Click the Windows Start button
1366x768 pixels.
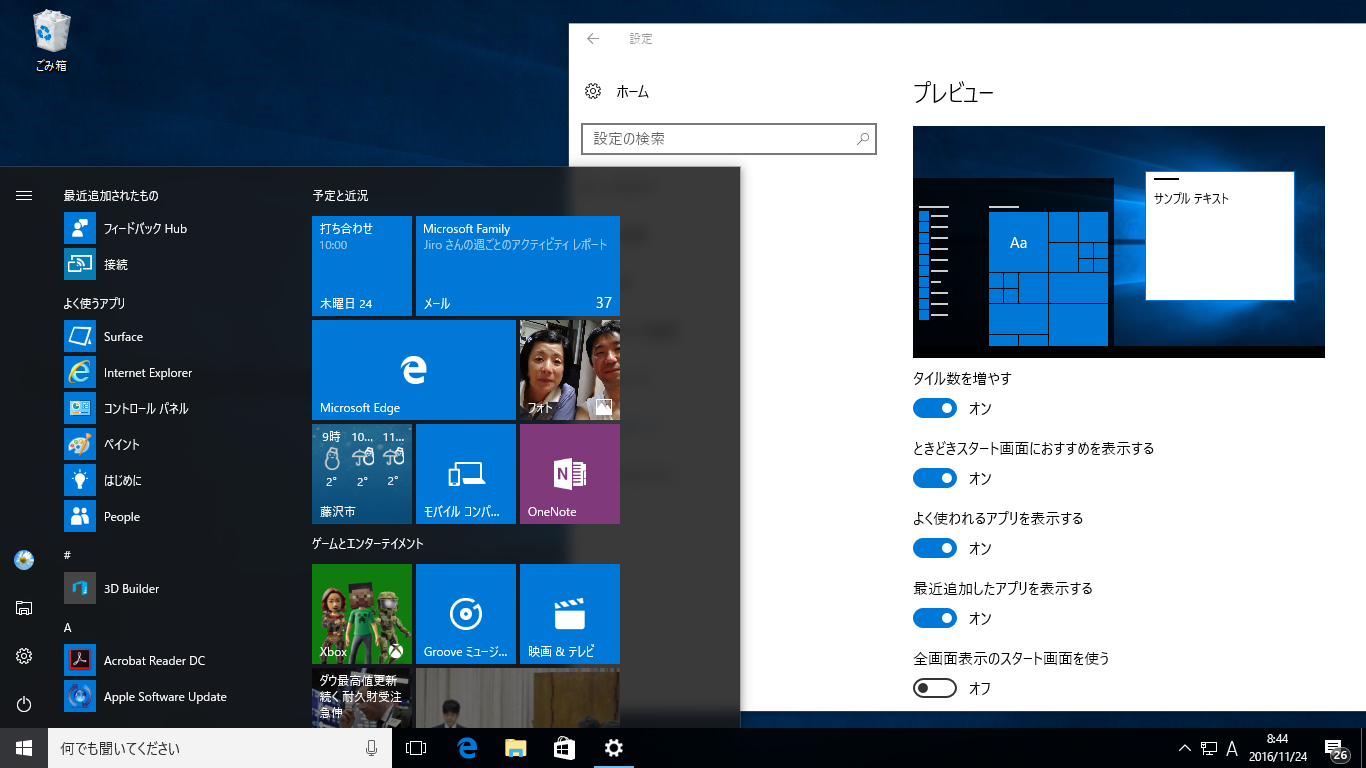pyautogui.click(x=24, y=748)
